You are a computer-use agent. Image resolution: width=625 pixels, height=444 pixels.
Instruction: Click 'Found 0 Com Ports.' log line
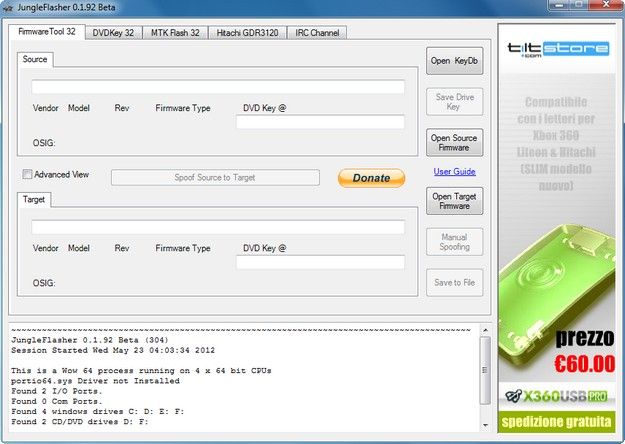(57, 401)
